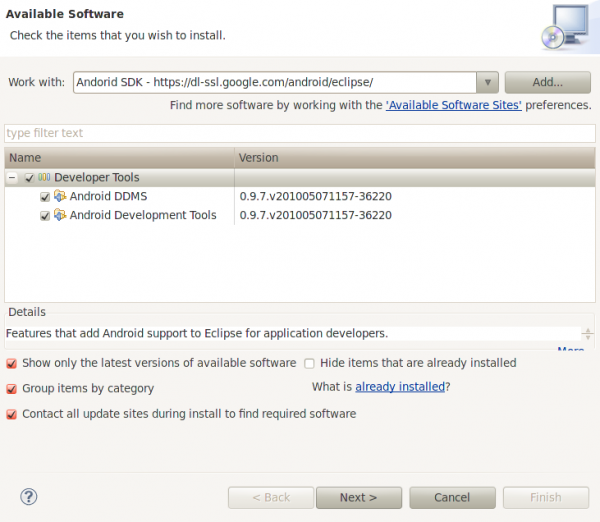Click the Details description text

click(197, 333)
